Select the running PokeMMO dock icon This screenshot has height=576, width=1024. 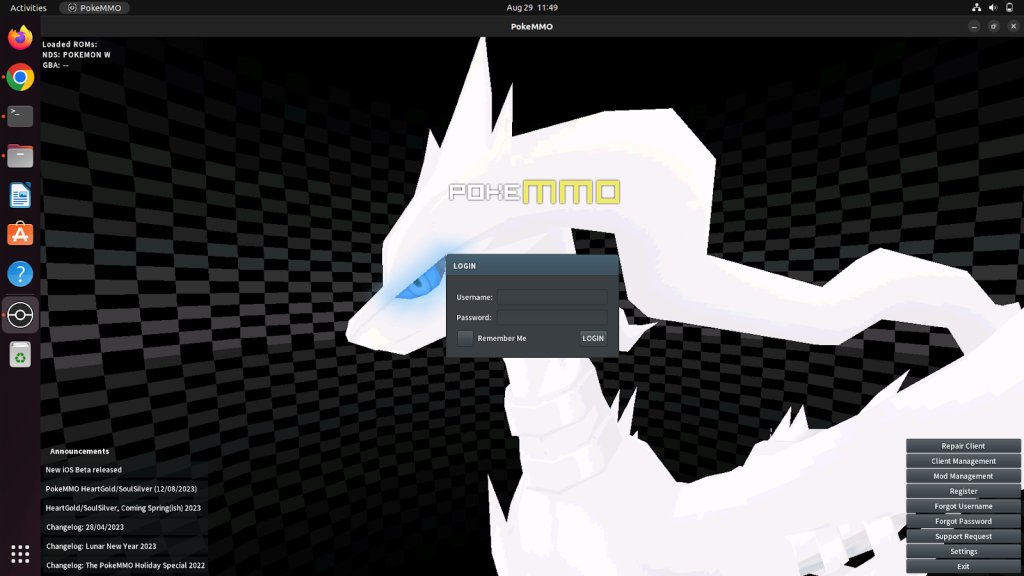pyautogui.click(x=19, y=314)
